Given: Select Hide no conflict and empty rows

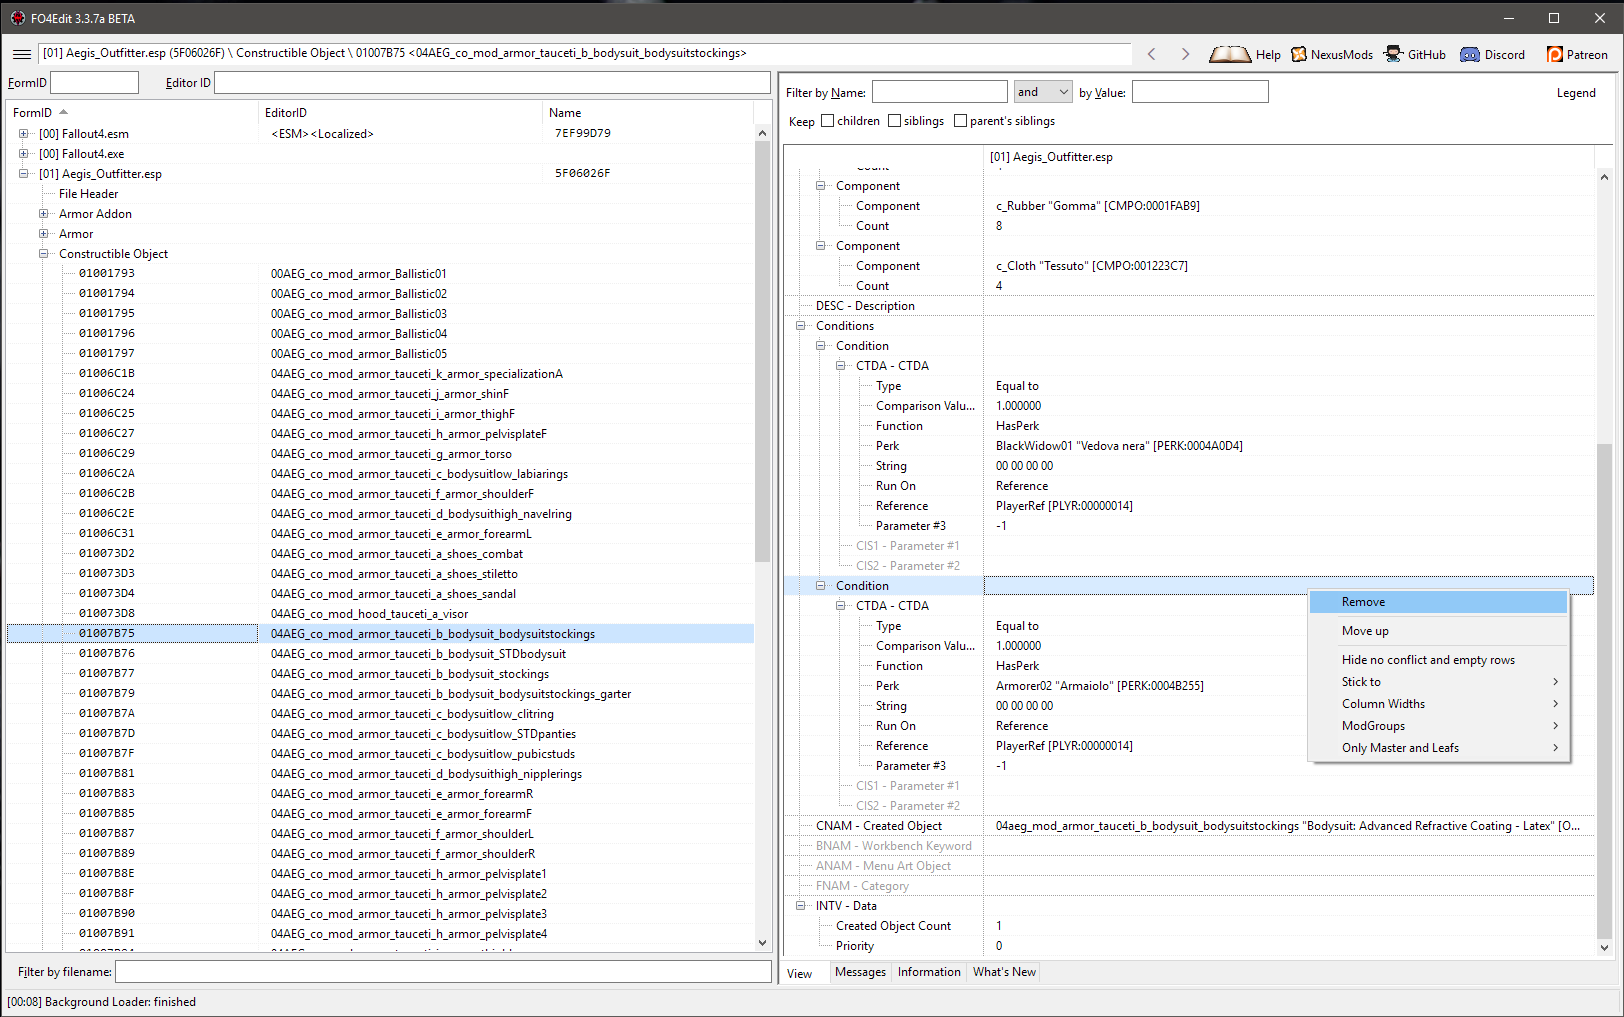Looking at the screenshot, I should tap(1438, 660).
